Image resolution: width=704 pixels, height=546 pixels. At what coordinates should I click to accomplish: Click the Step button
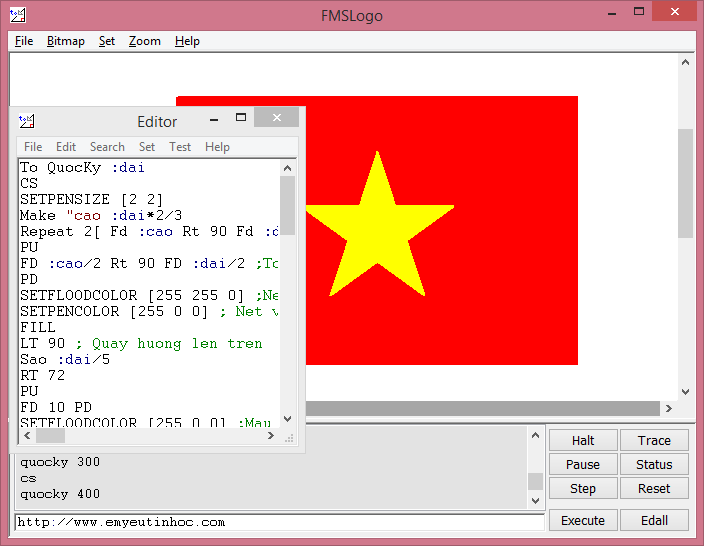(x=583, y=488)
